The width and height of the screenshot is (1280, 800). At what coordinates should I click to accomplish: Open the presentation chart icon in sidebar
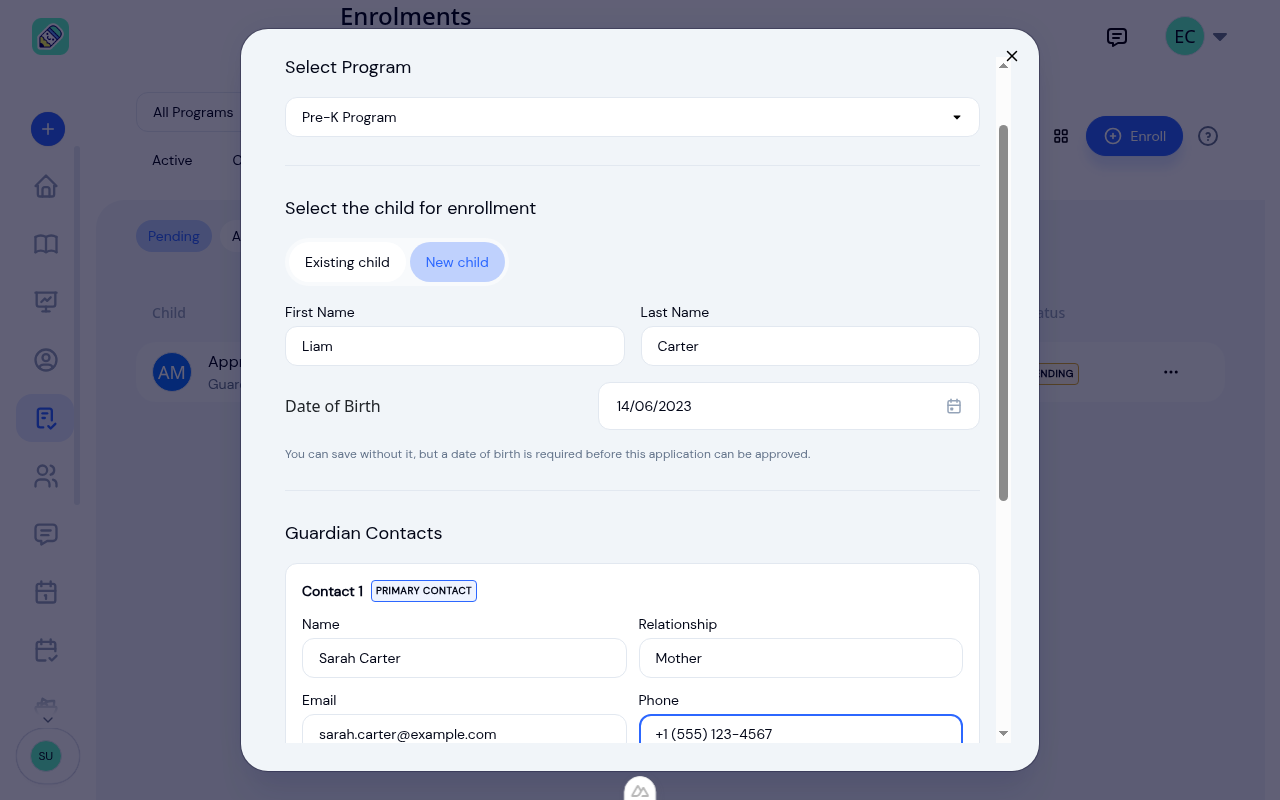[46, 301]
